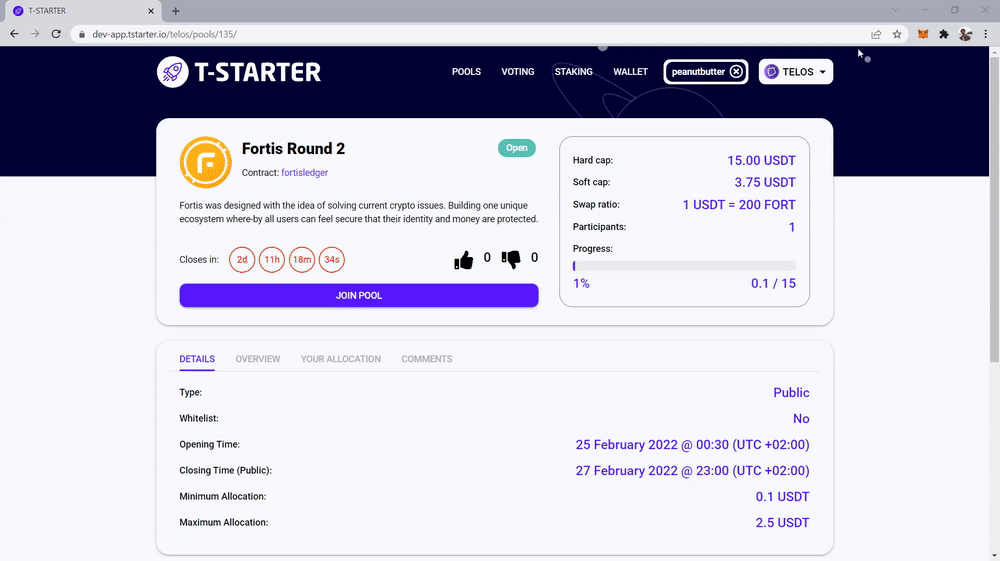This screenshot has width=1000, height=561.
Task: Click the 25 February 2022 opening time
Action: (692, 445)
